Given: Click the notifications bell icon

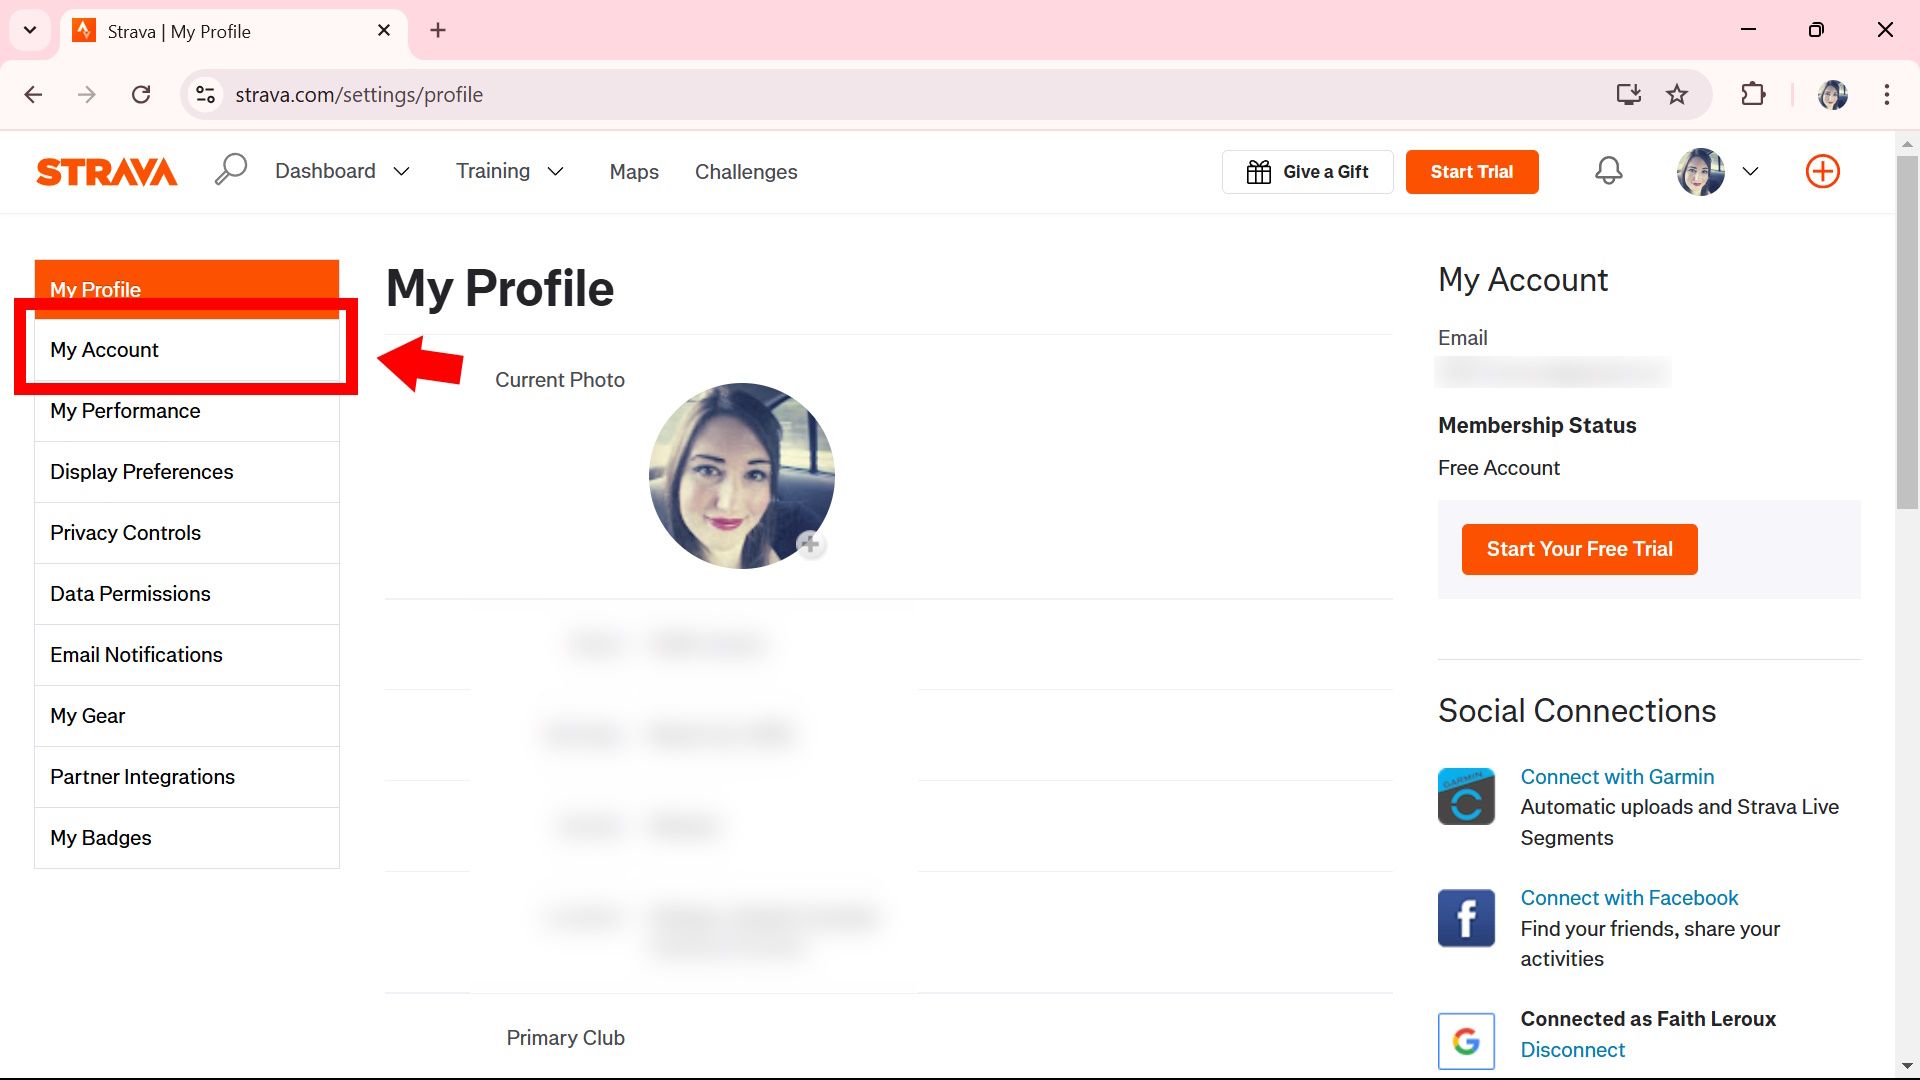Looking at the screenshot, I should (x=1609, y=171).
